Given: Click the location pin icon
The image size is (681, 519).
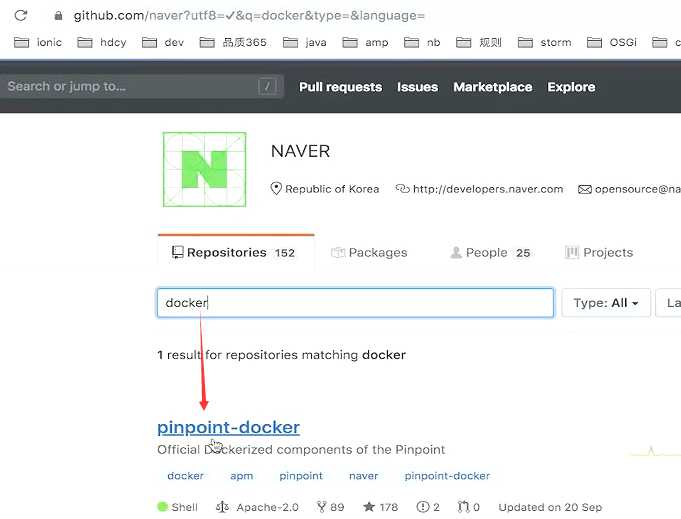Looking at the screenshot, I should pyautogui.click(x=276, y=188).
